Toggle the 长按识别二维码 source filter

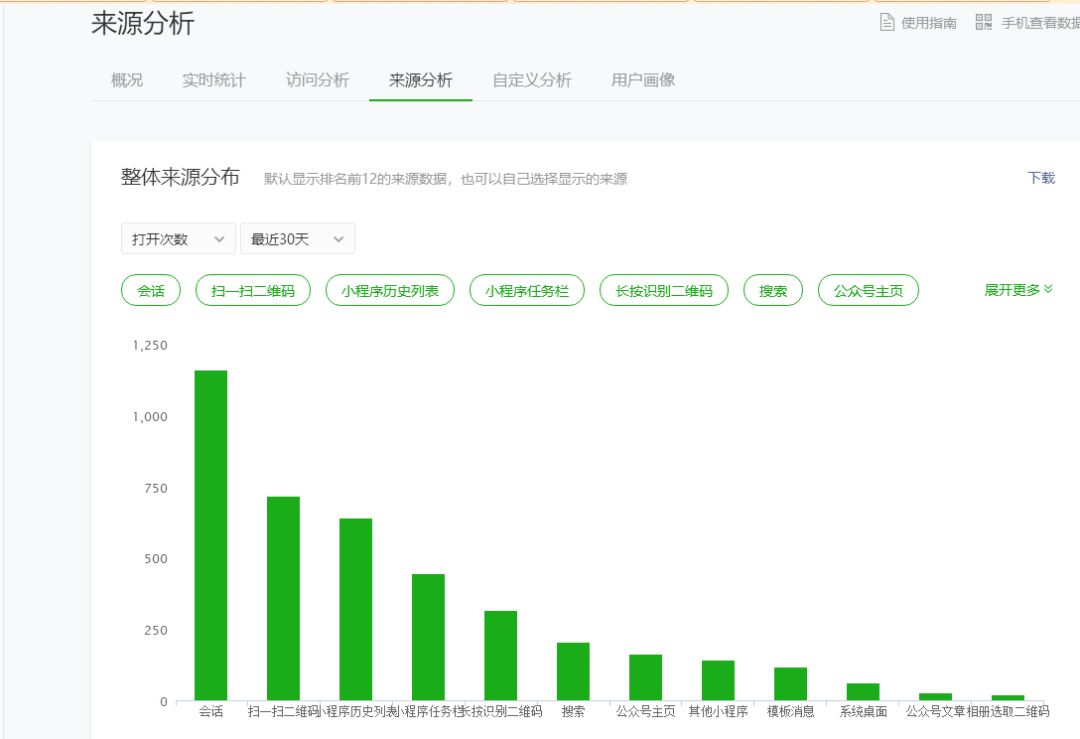pos(663,290)
